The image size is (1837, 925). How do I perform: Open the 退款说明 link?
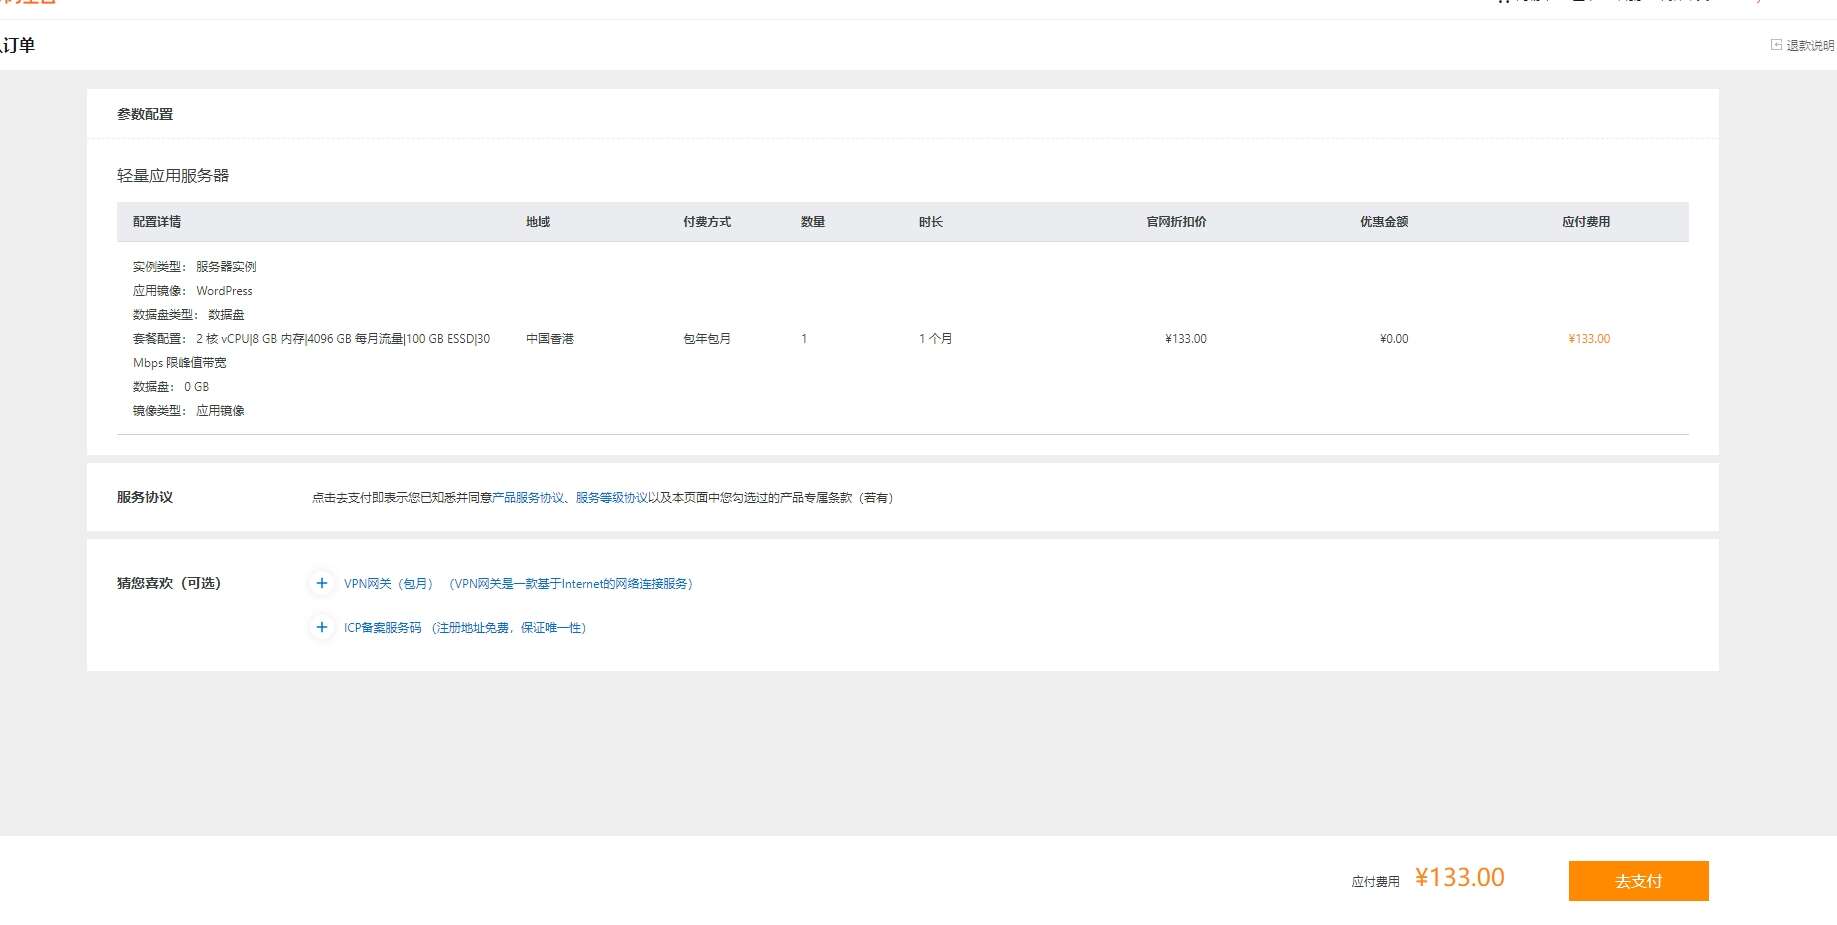1810,46
